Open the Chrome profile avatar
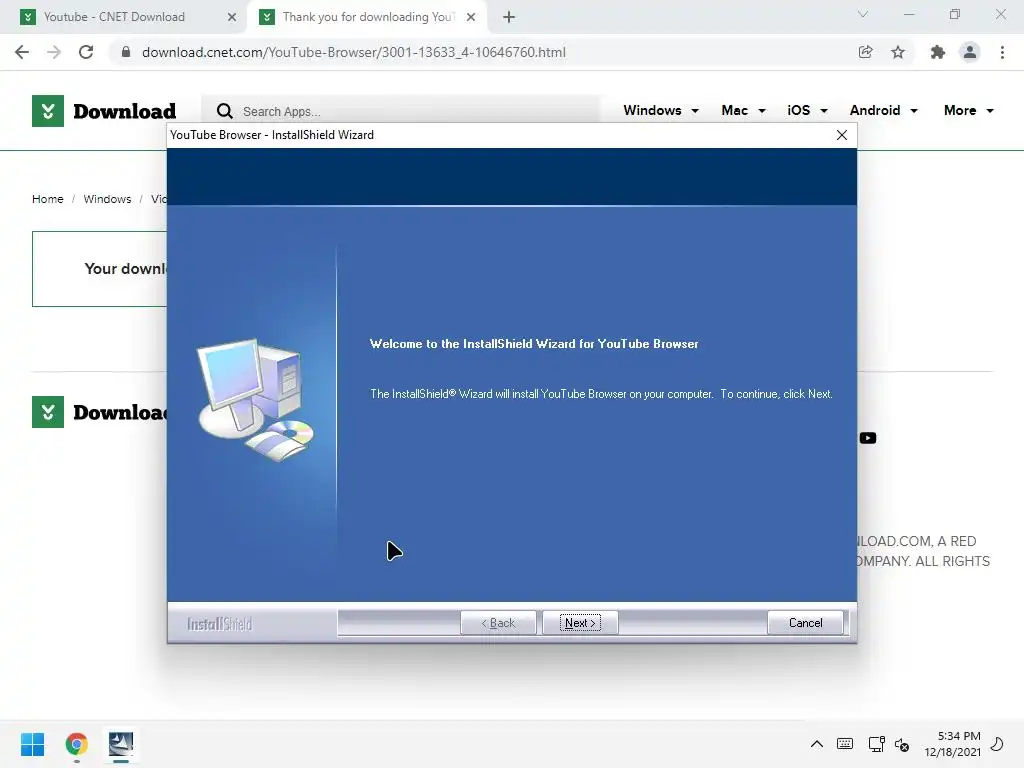Image resolution: width=1024 pixels, height=768 pixels. point(970,52)
